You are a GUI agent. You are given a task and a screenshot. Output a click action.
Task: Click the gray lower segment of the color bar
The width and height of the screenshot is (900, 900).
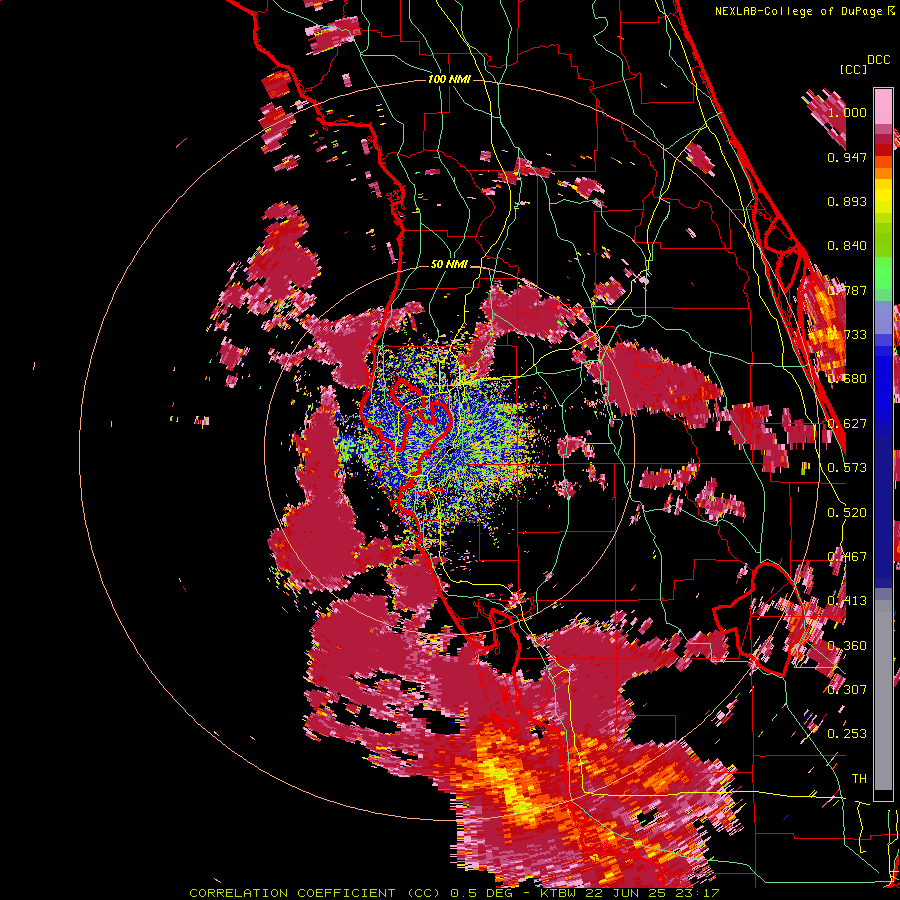click(x=883, y=697)
